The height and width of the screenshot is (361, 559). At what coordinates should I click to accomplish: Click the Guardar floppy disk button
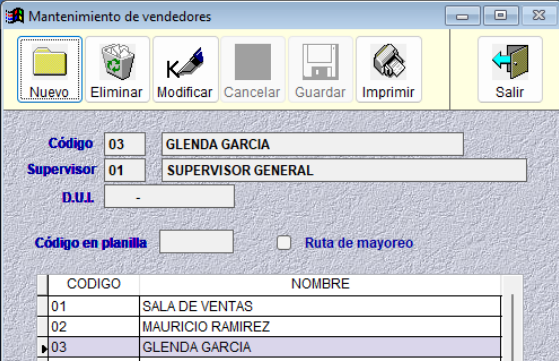320,69
